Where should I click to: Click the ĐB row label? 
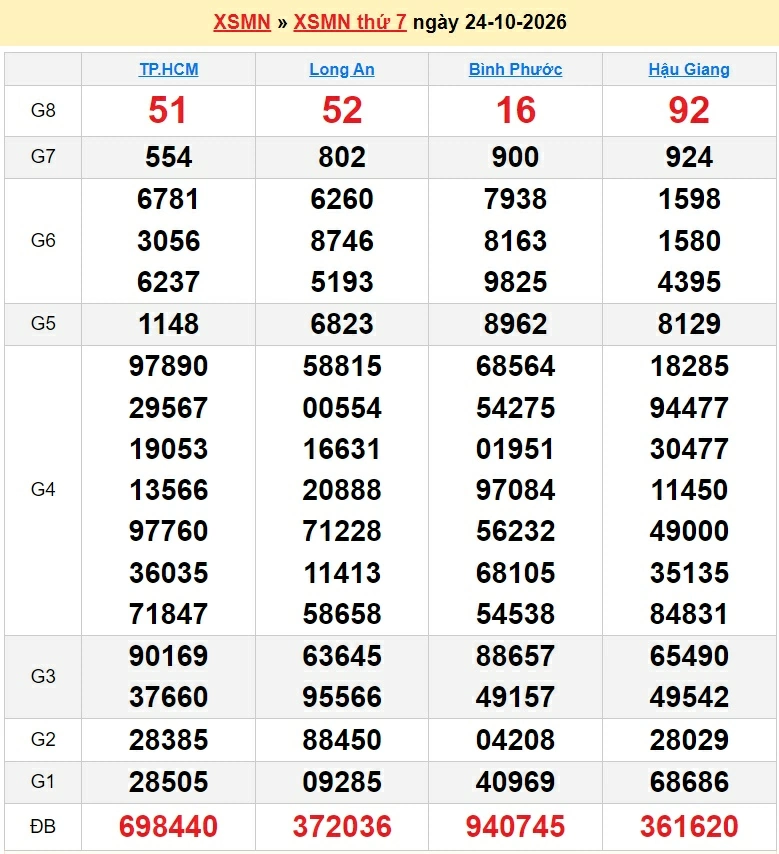point(43,827)
